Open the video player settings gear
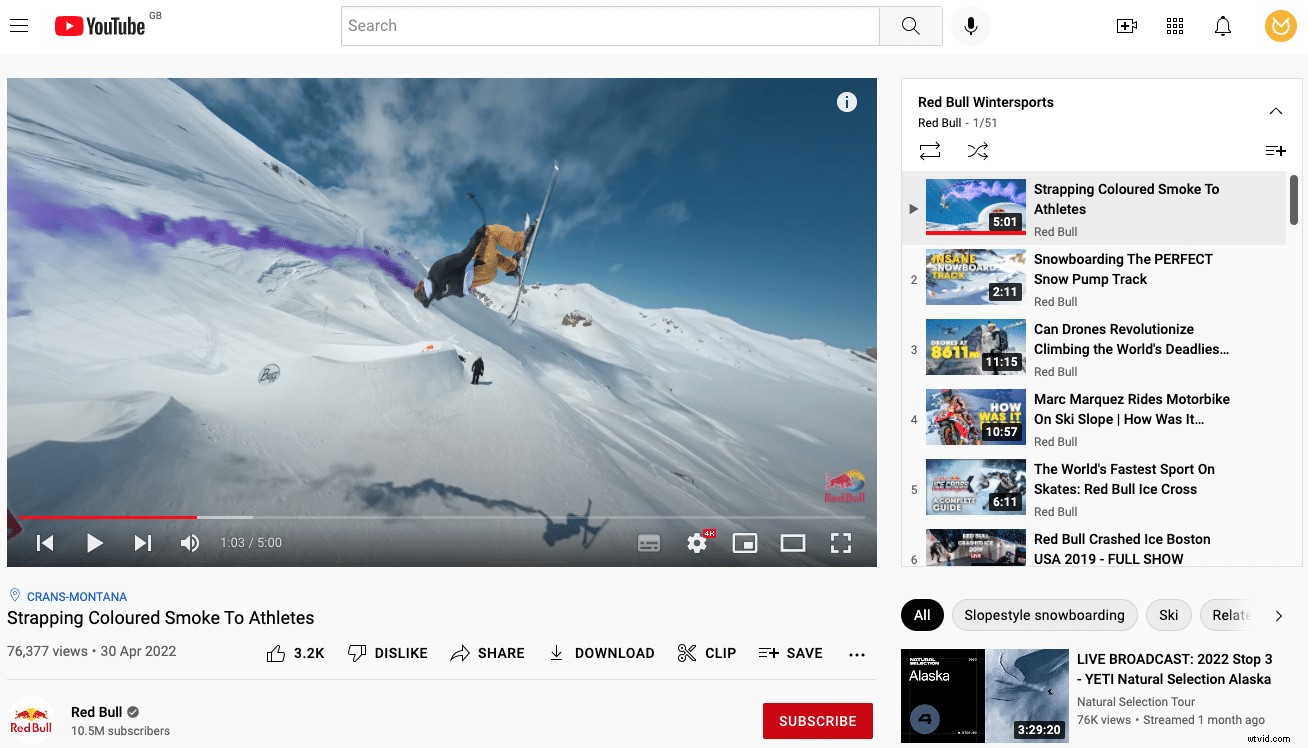The image size is (1308, 748). tap(697, 542)
